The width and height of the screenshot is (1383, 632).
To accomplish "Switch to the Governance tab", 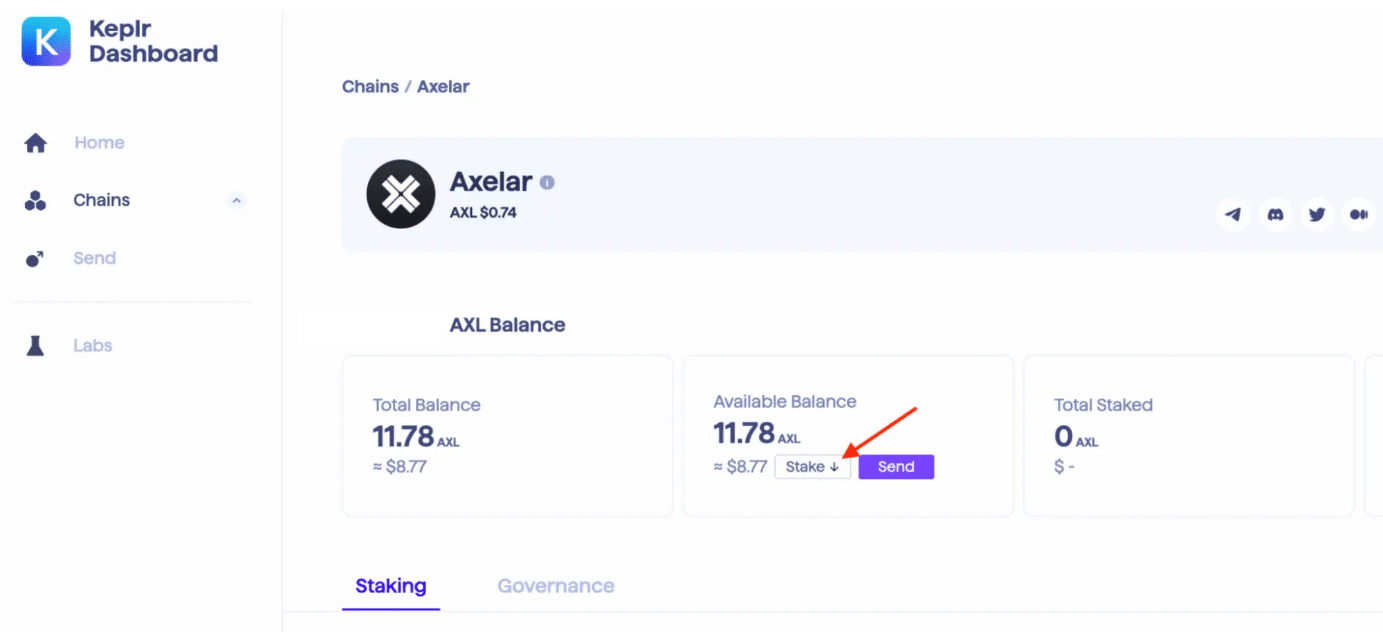I will pos(555,586).
